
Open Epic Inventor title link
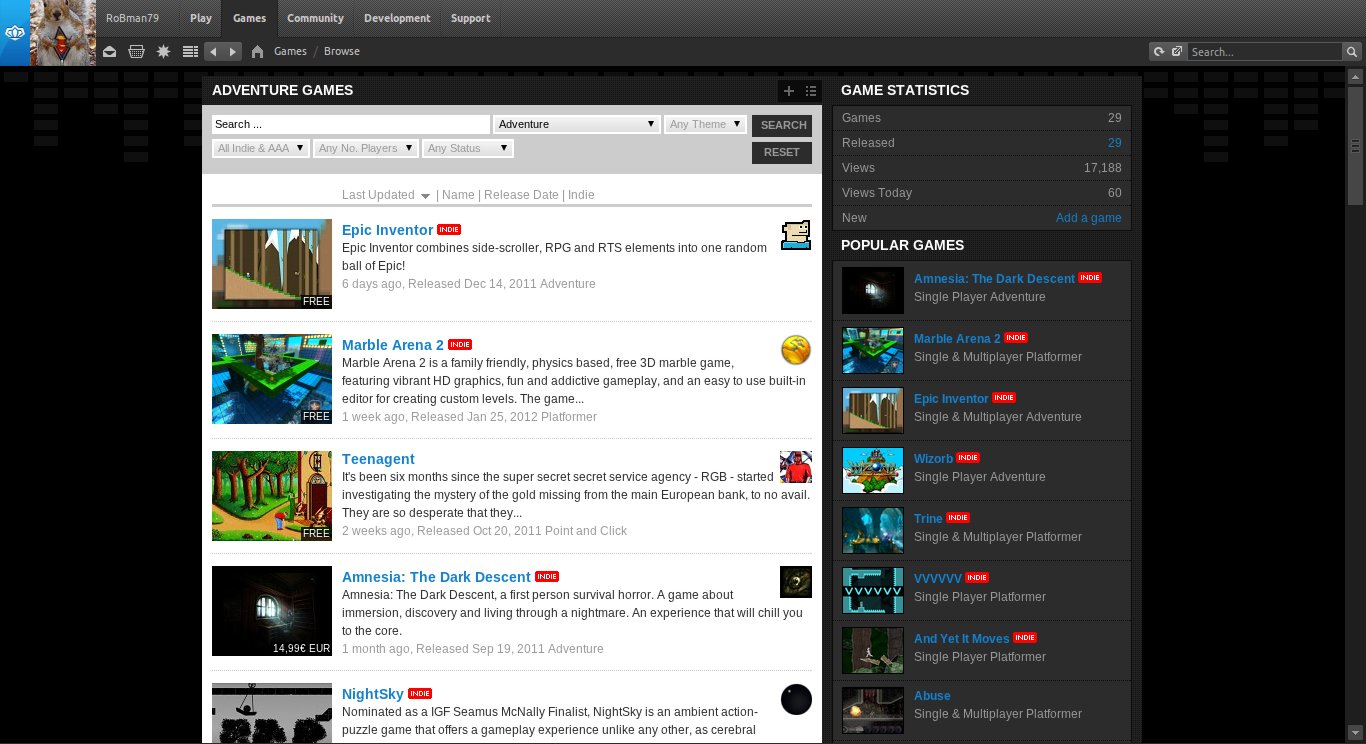(x=388, y=230)
